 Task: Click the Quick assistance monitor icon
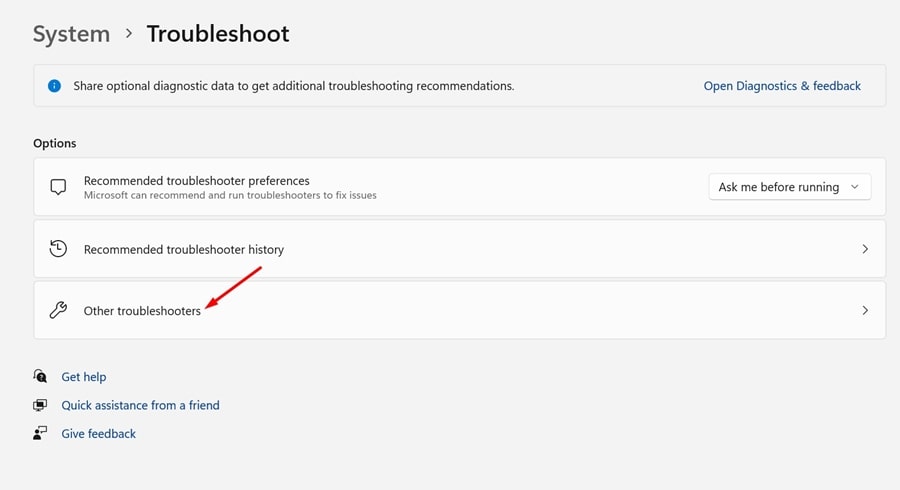pyautogui.click(x=40, y=405)
